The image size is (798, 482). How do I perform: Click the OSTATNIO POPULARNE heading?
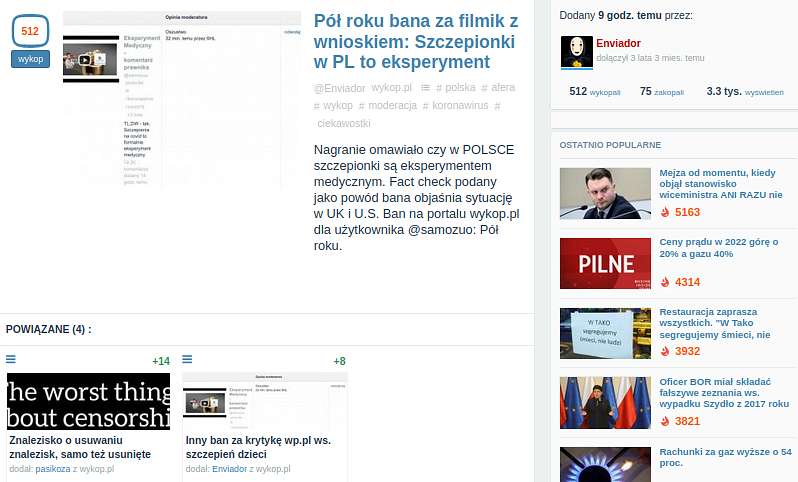pyautogui.click(x=610, y=145)
